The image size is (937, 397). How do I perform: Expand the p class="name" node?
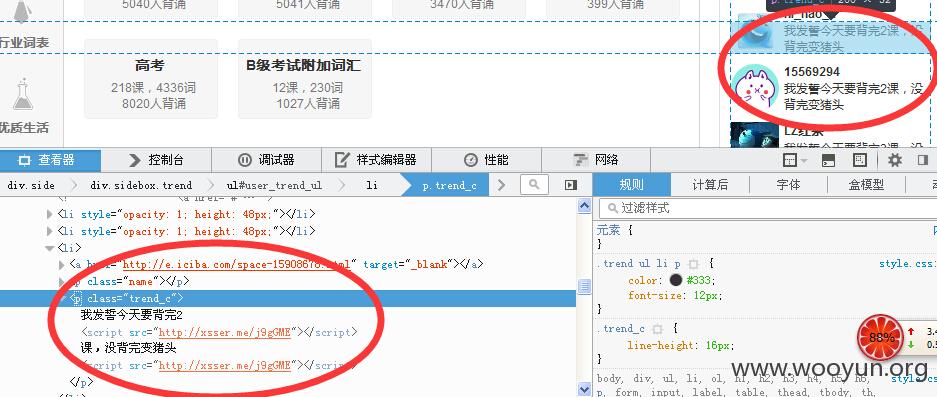coord(62,281)
